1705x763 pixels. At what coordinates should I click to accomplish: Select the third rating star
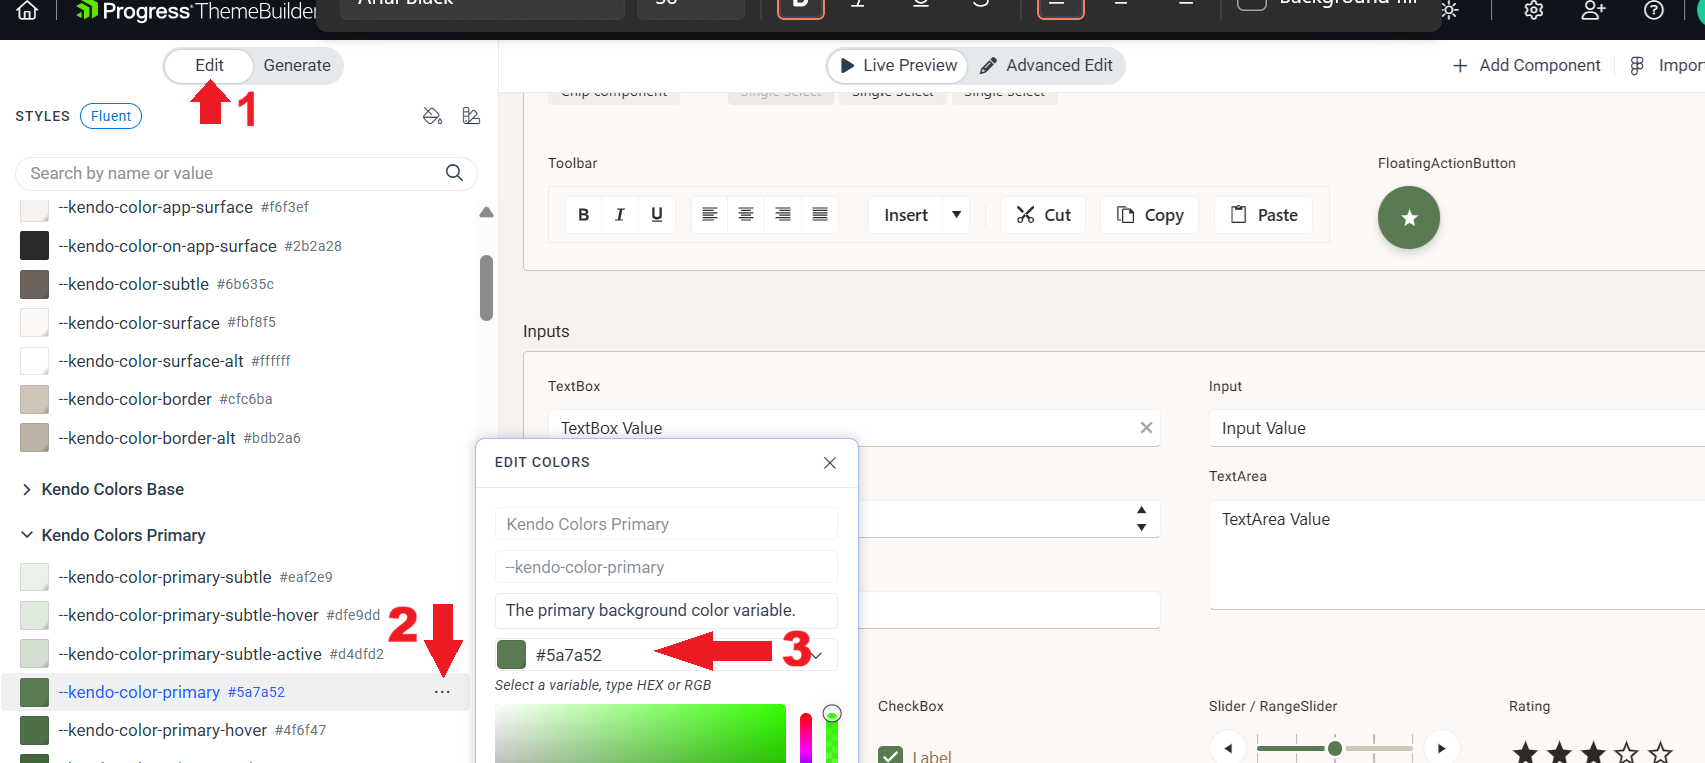[1593, 752]
